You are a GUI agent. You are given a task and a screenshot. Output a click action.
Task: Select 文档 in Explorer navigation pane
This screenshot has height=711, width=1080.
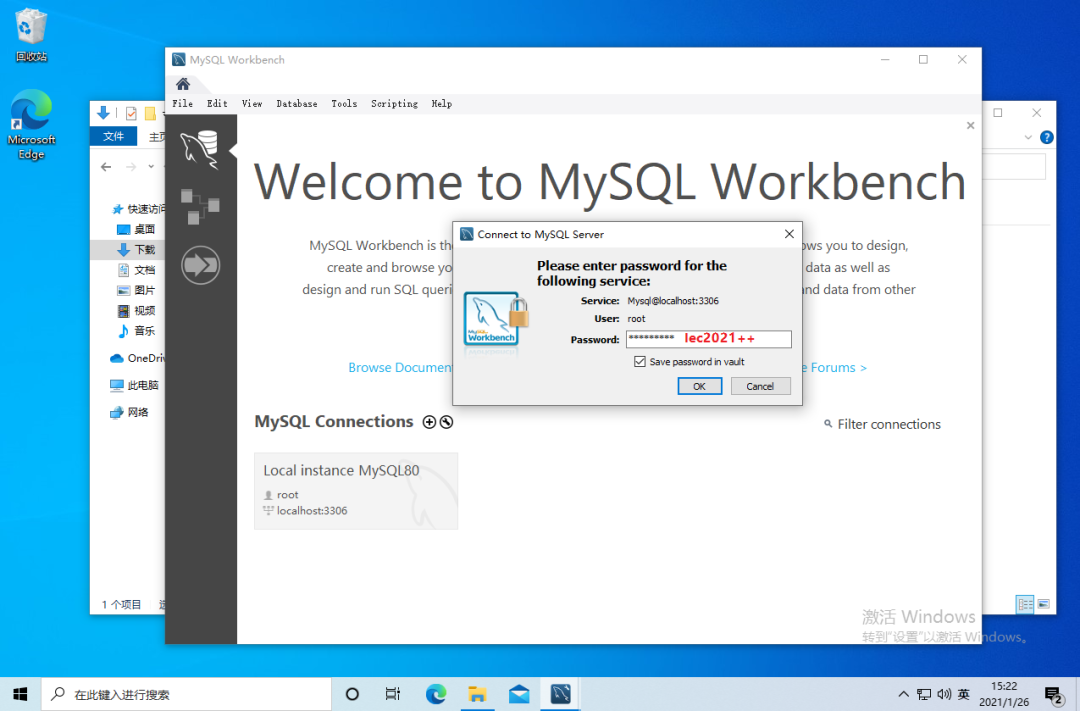coord(136,270)
